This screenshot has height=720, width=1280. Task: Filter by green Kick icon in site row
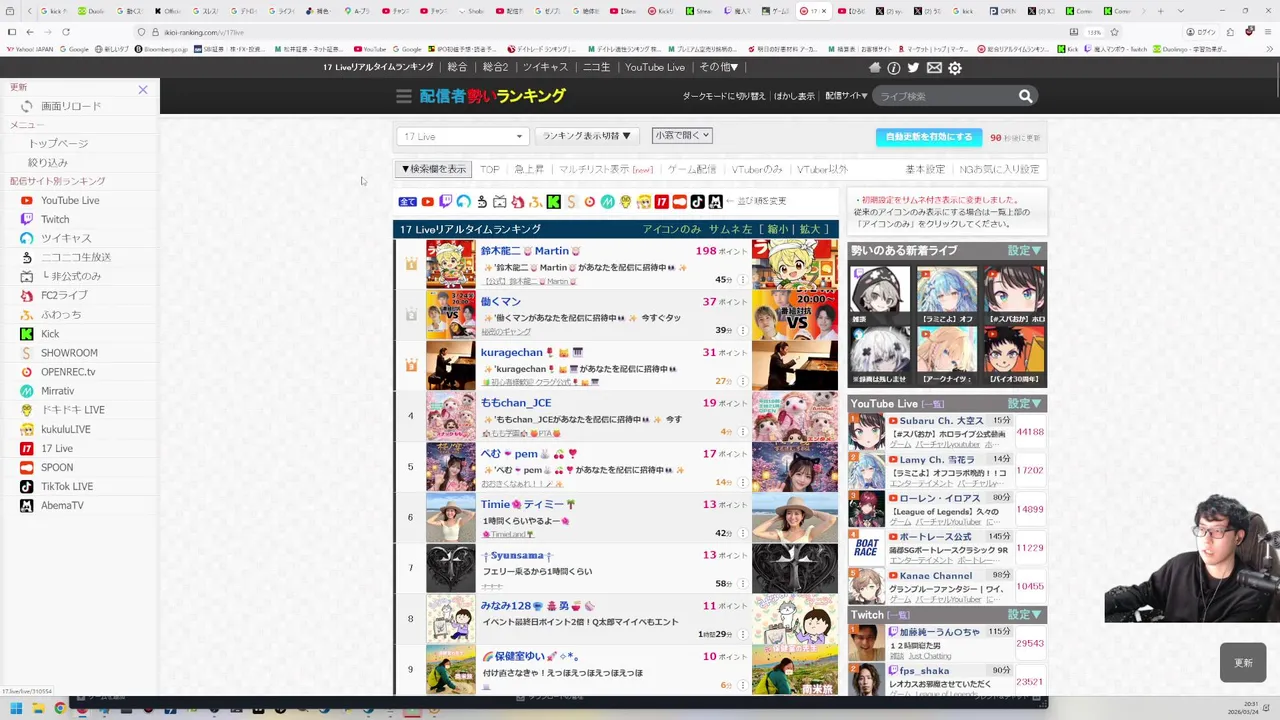(553, 202)
